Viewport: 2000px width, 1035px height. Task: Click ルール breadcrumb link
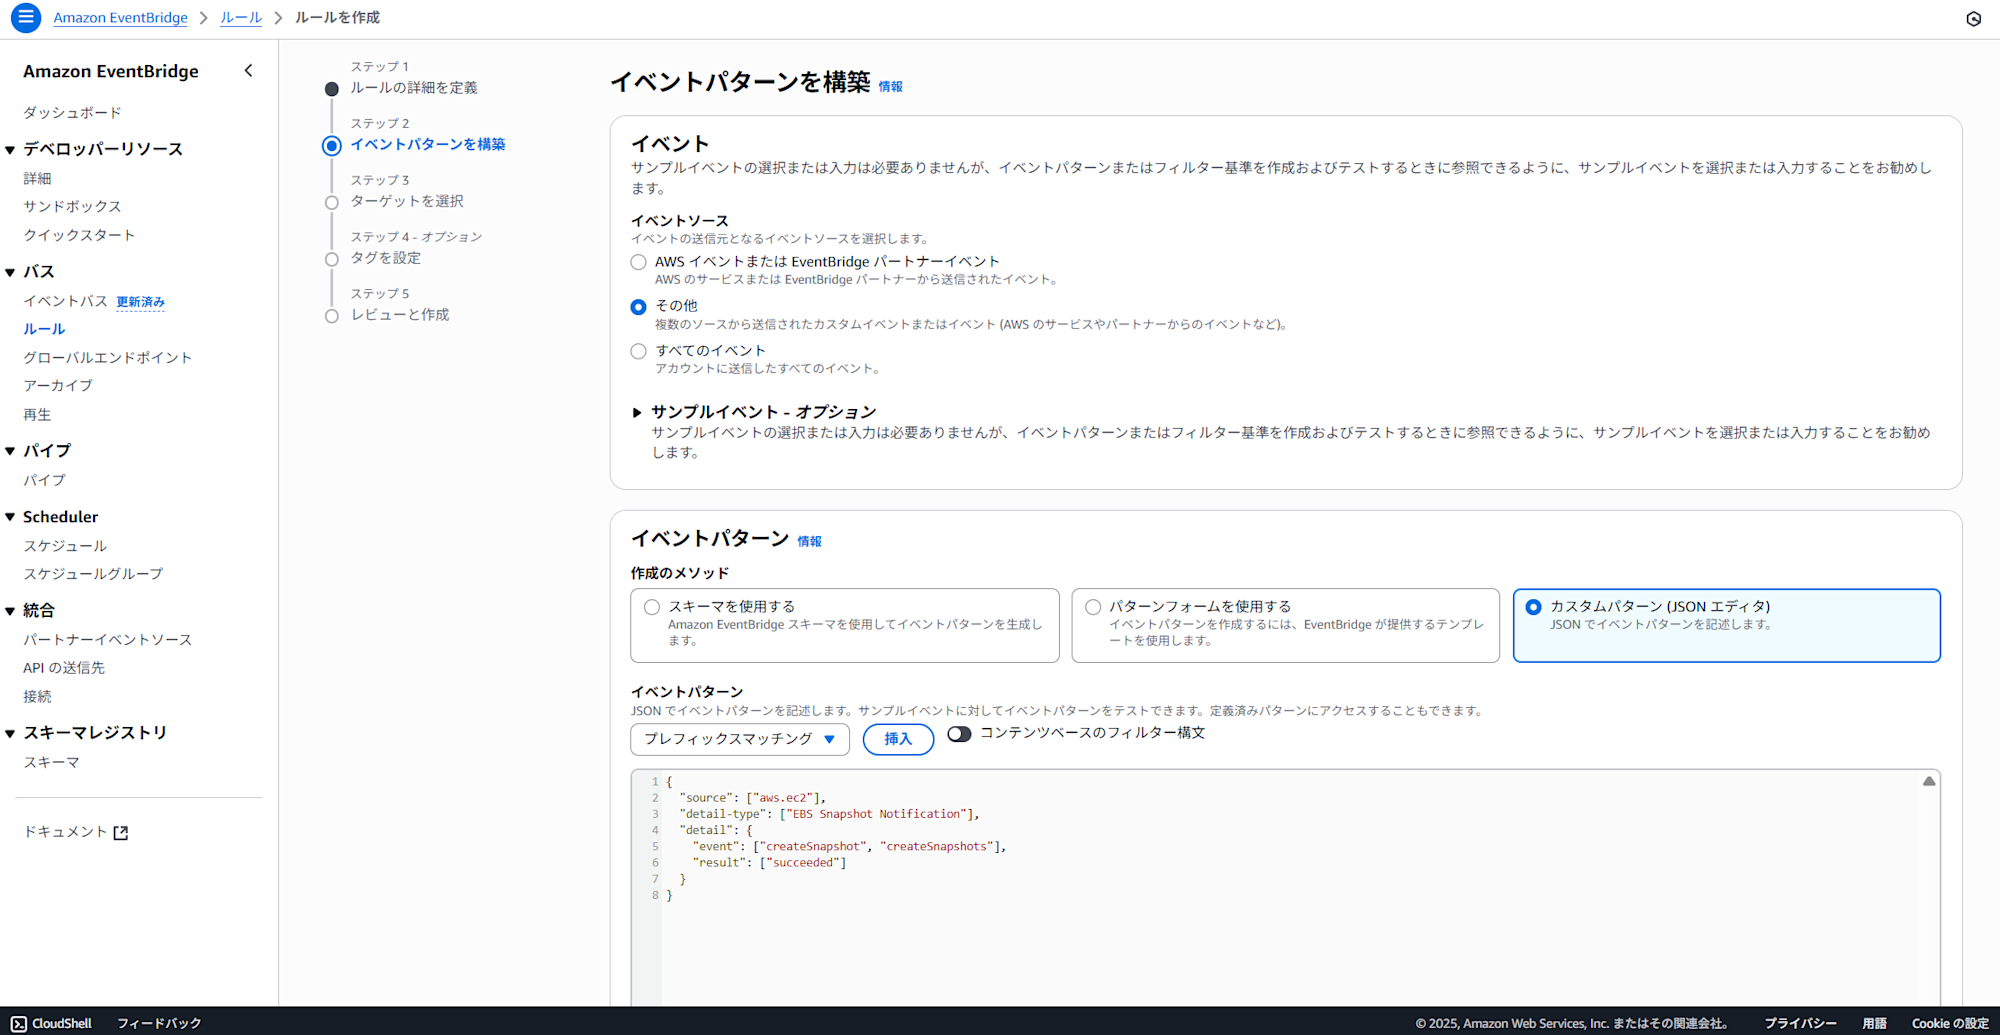(x=241, y=18)
